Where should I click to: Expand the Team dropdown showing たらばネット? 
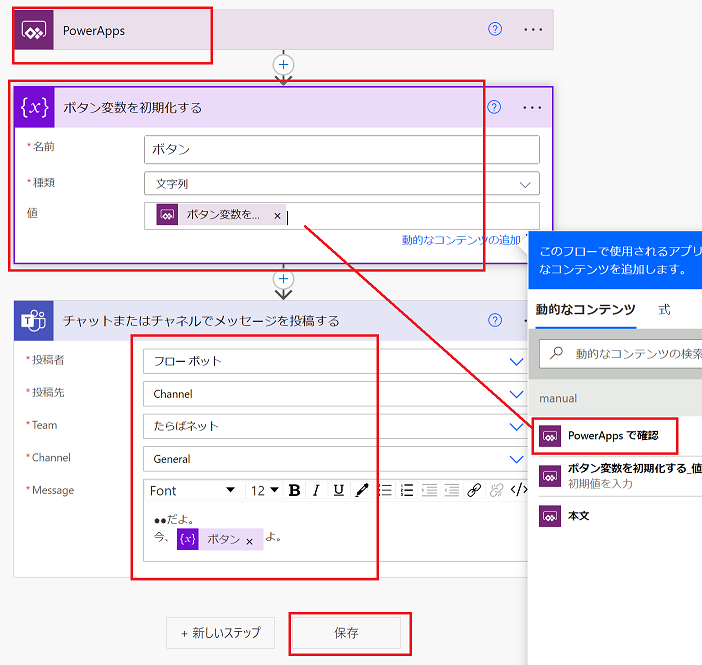point(516,426)
